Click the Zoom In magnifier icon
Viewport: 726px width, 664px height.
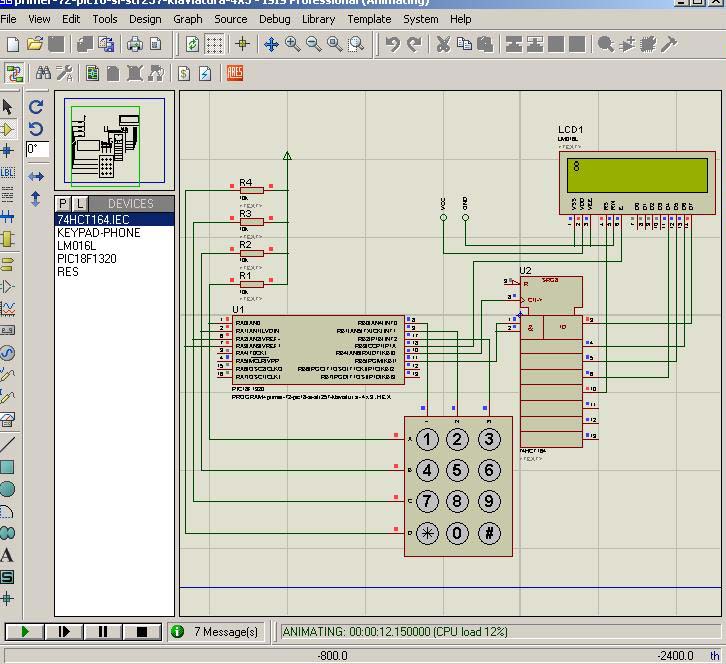click(x=292, y=44)
